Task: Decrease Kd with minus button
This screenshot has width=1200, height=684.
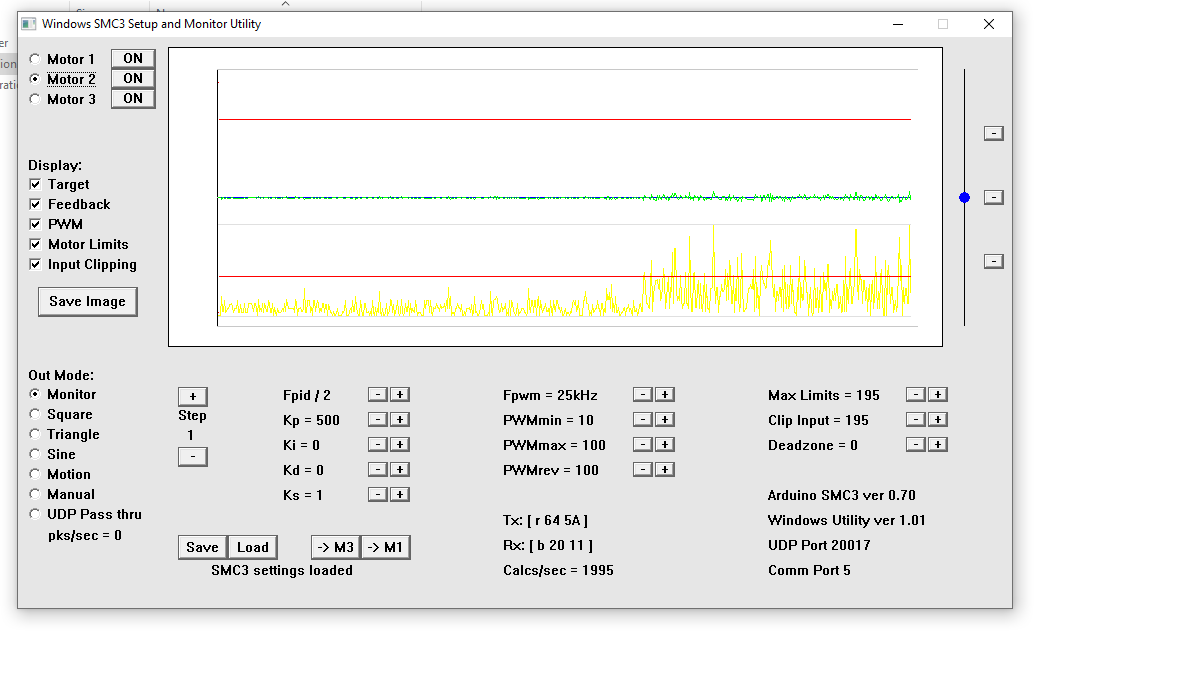Action: pos(377,469)
